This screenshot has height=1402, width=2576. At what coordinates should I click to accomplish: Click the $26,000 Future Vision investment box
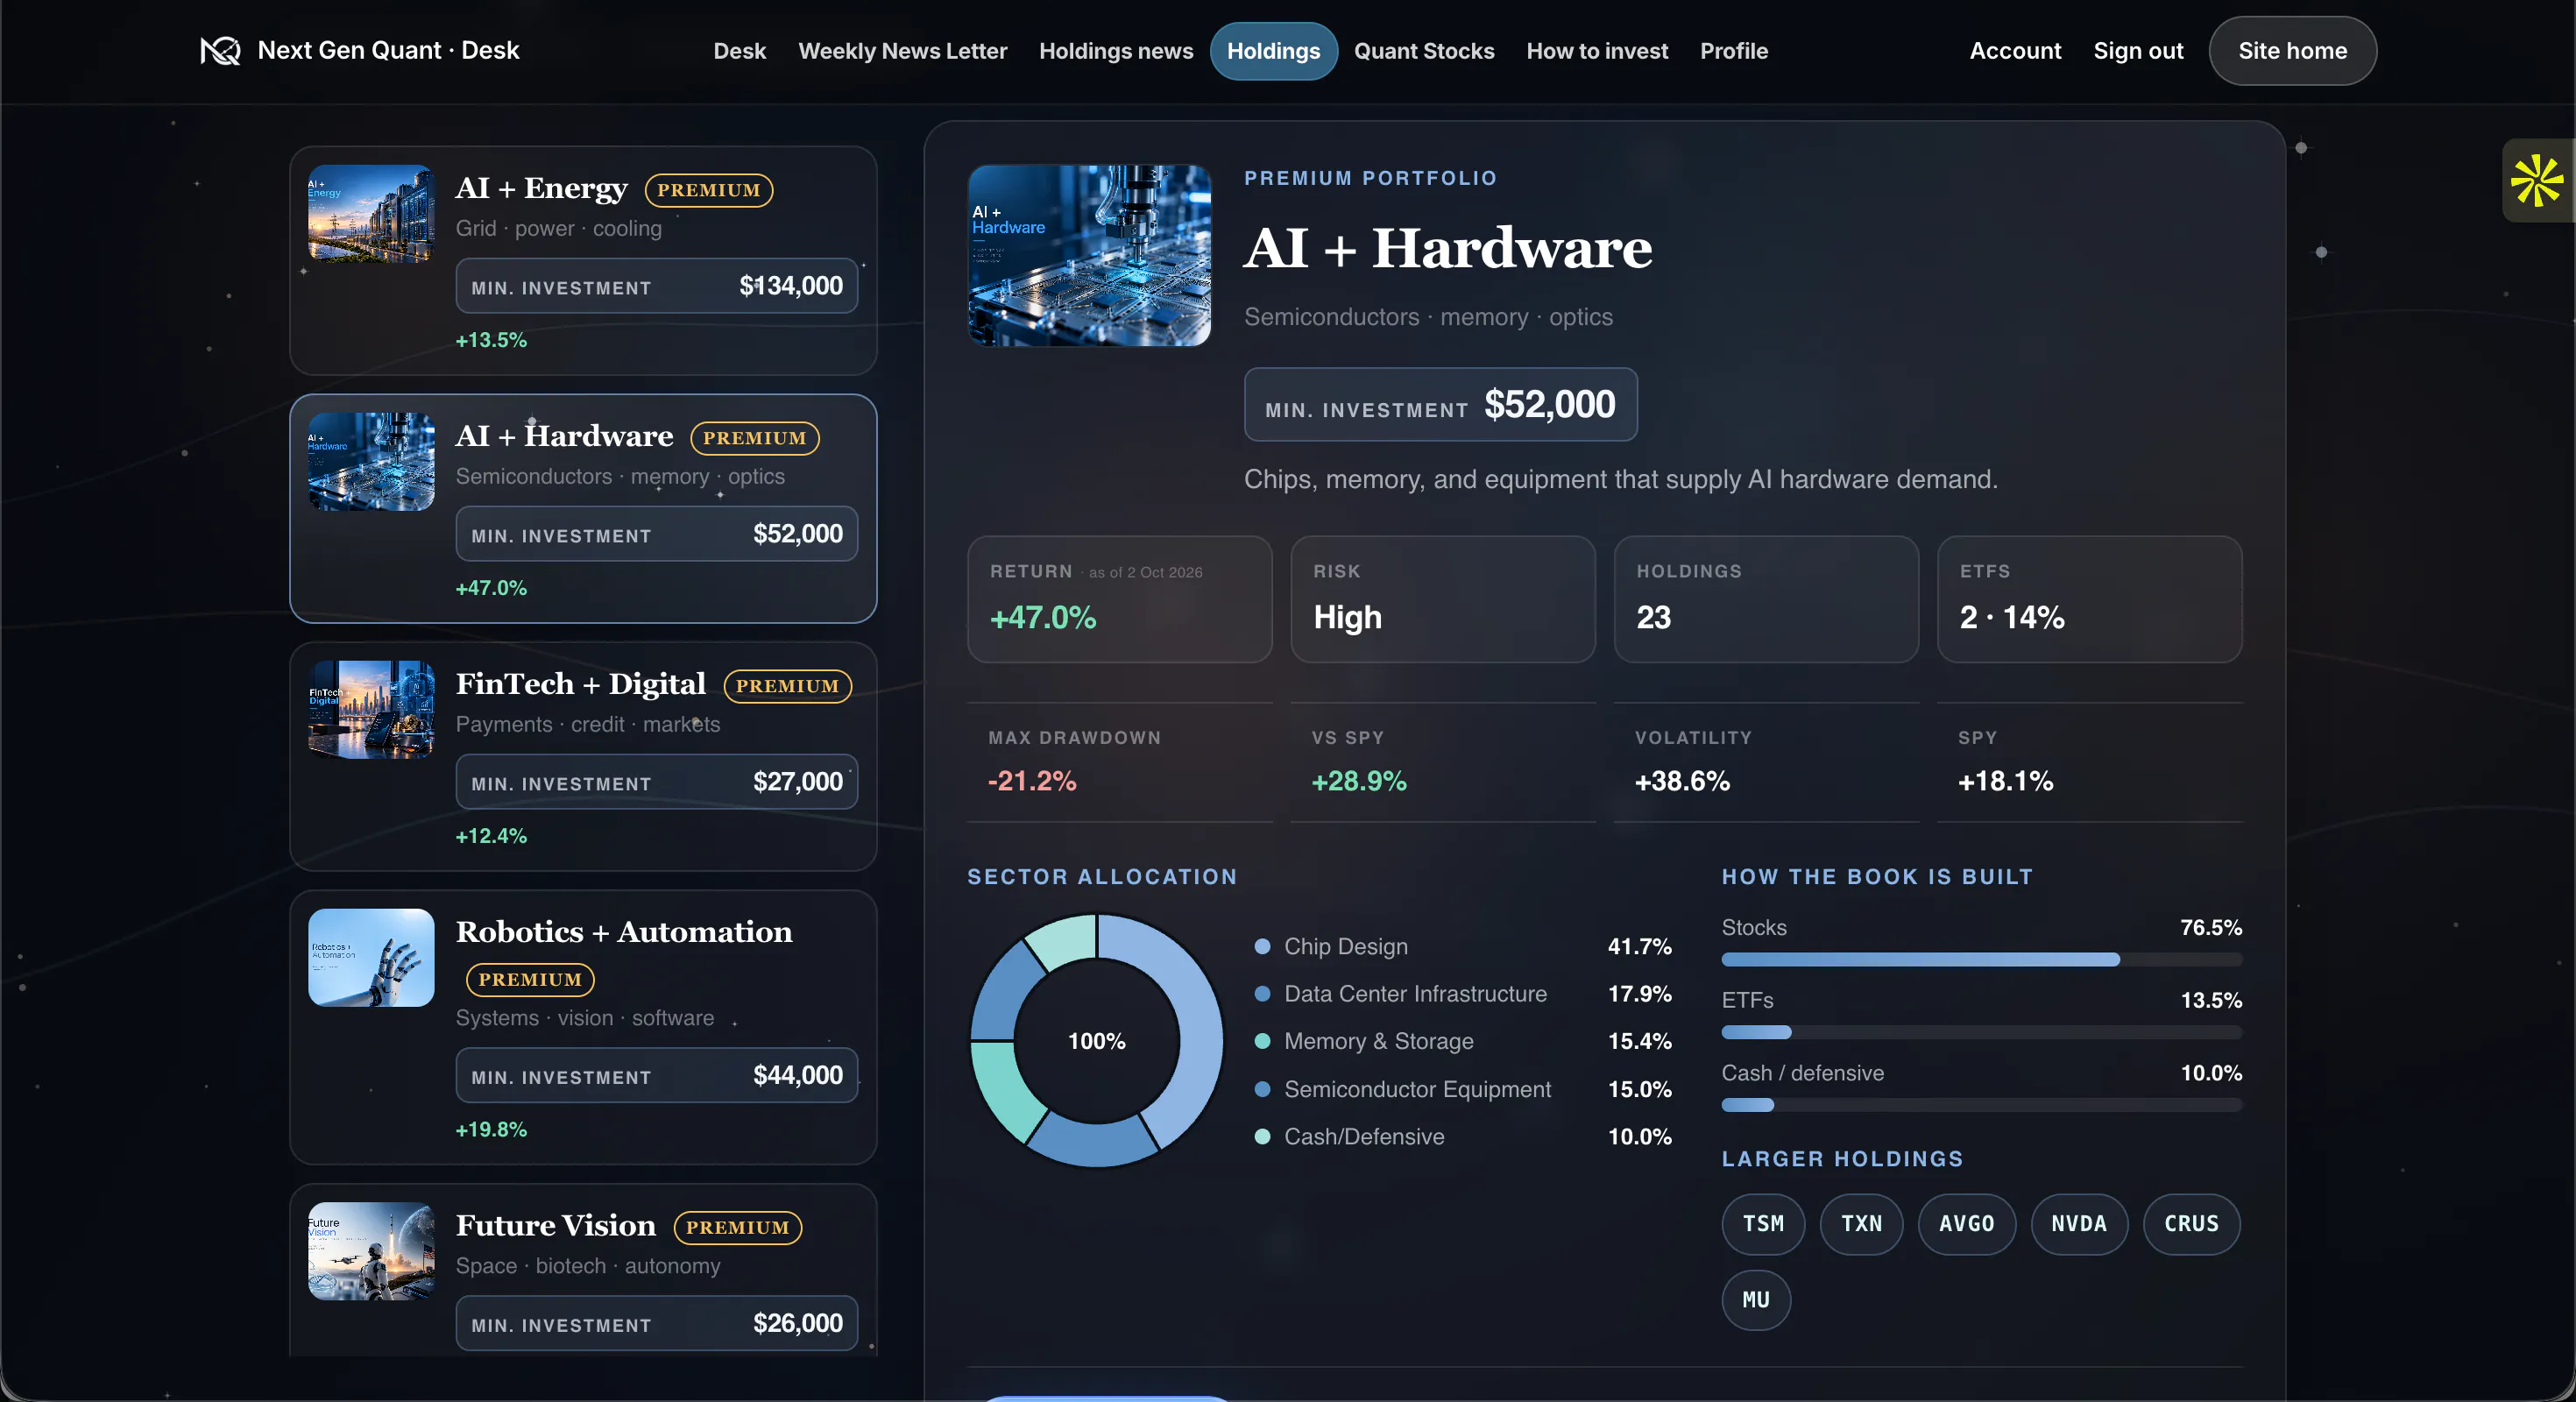(657, 1323)
